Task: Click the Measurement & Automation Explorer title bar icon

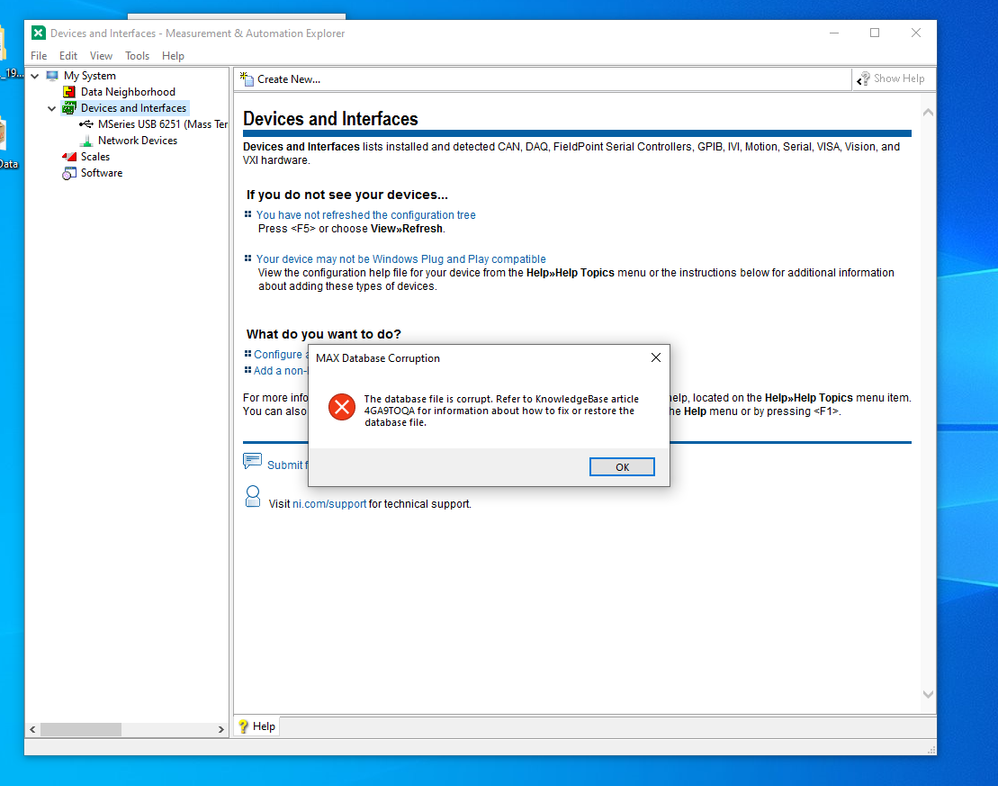Action: click(x=38, y=33)
